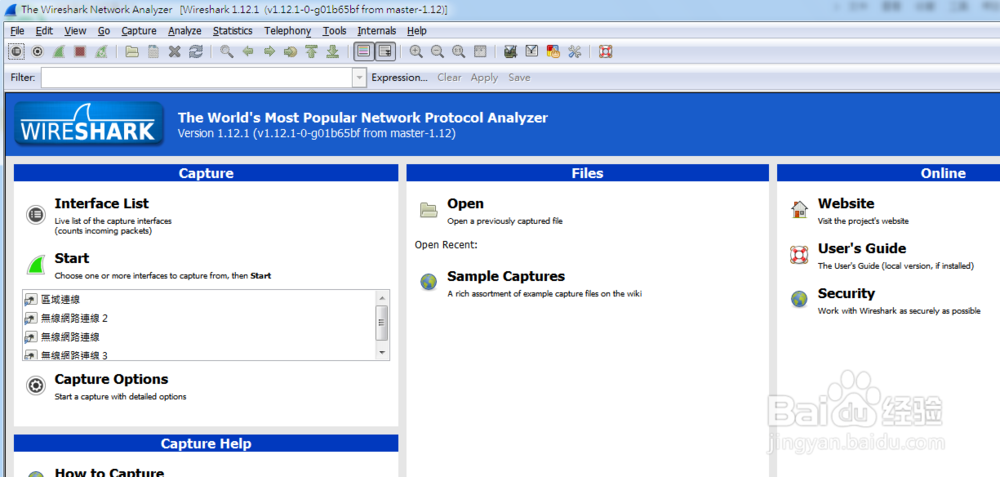The image size is (1000, 477).
Task: Open the View menu
Action: coord(75,31)
